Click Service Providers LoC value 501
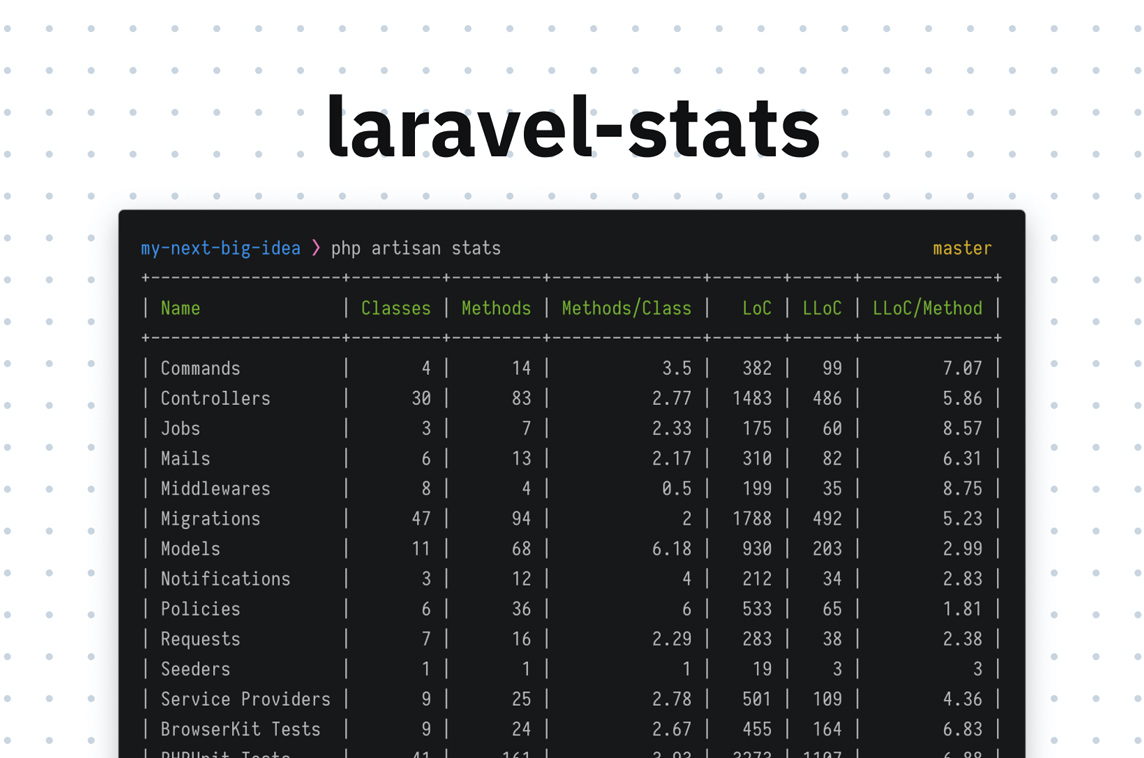The height and width of the screenshot is (758, 1144). point(757,699)
